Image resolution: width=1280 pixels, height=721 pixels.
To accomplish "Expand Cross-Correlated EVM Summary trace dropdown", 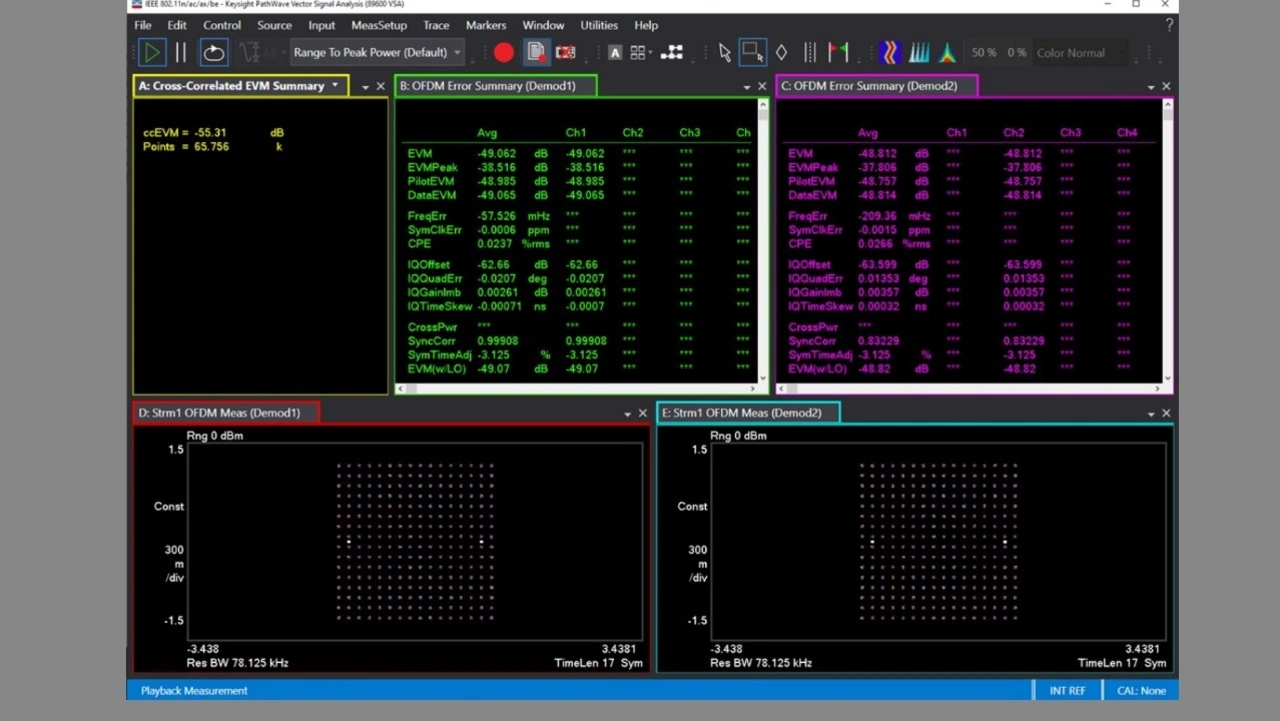I will point(335,86).
